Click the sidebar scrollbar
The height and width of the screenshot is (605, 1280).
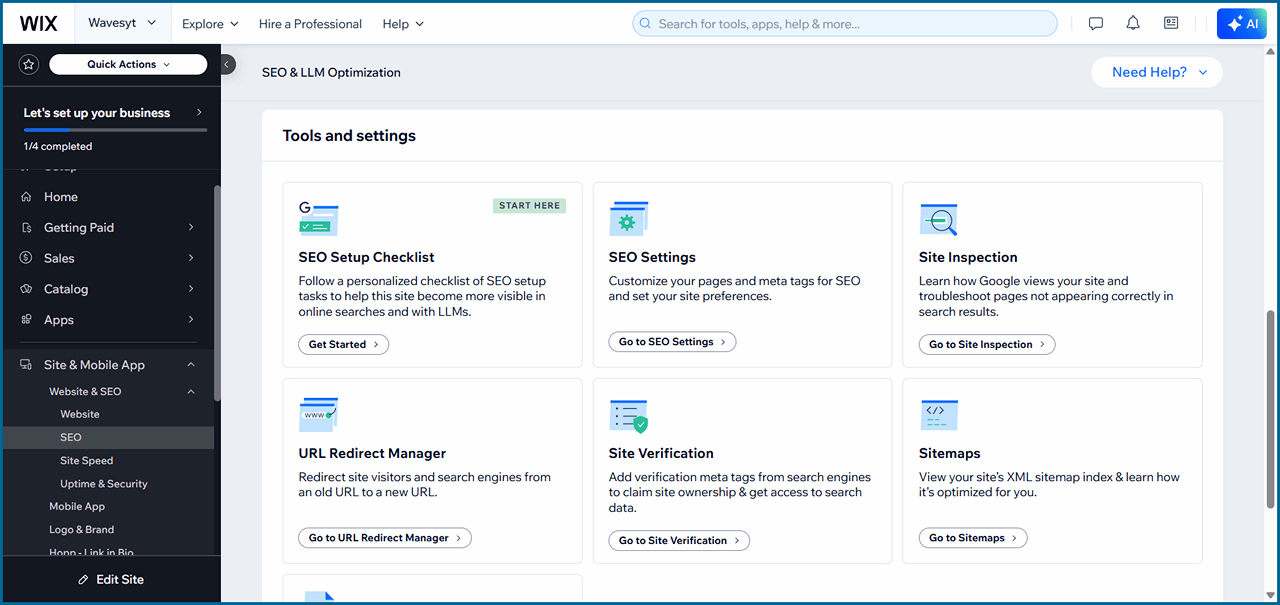(217, 295)
